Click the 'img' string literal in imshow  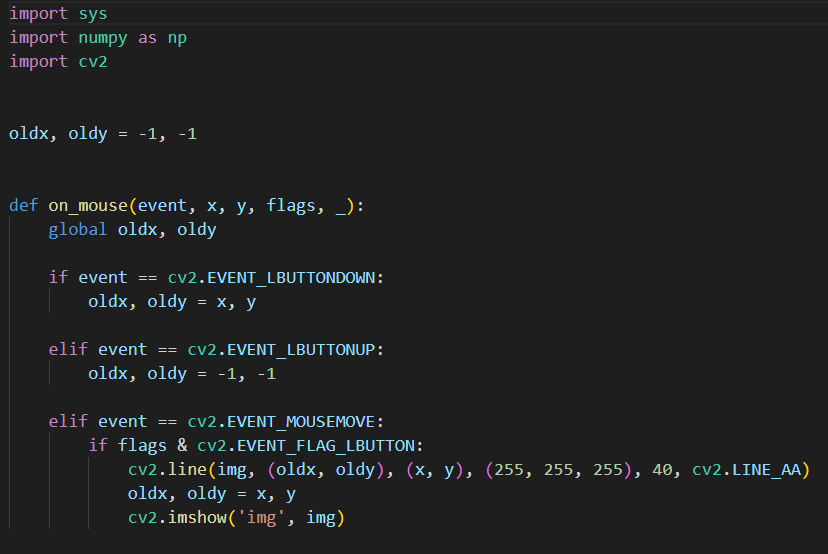coord(261,517)
